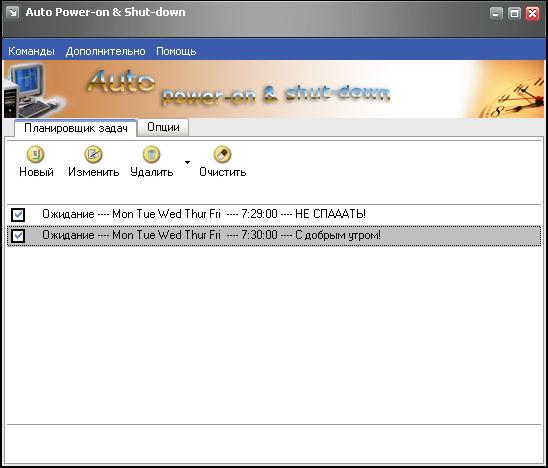The height and width of the screenshot is (468, 548).
Task: Maximize the Auto Power-on & Shut-down window
Action: click(514, 14)
